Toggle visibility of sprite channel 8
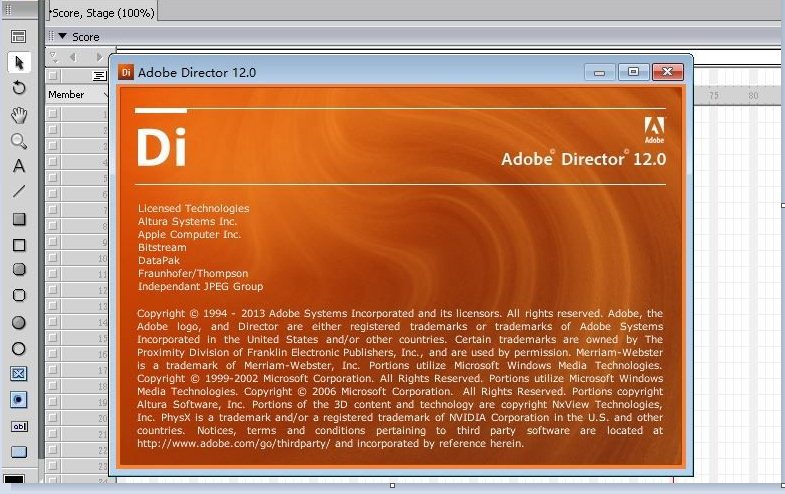Image resolution: width=785 pixels, height=494 pixels. click(x=53, y=226)
